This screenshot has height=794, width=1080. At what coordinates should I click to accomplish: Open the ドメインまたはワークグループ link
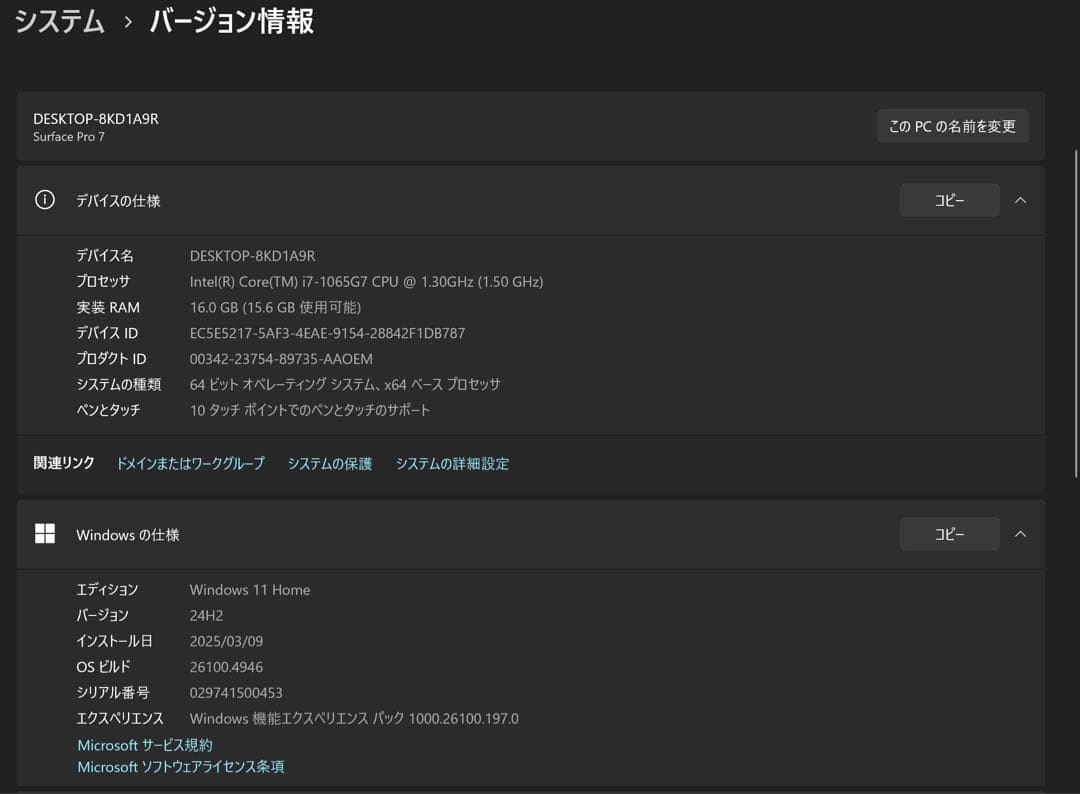point(190,463)
